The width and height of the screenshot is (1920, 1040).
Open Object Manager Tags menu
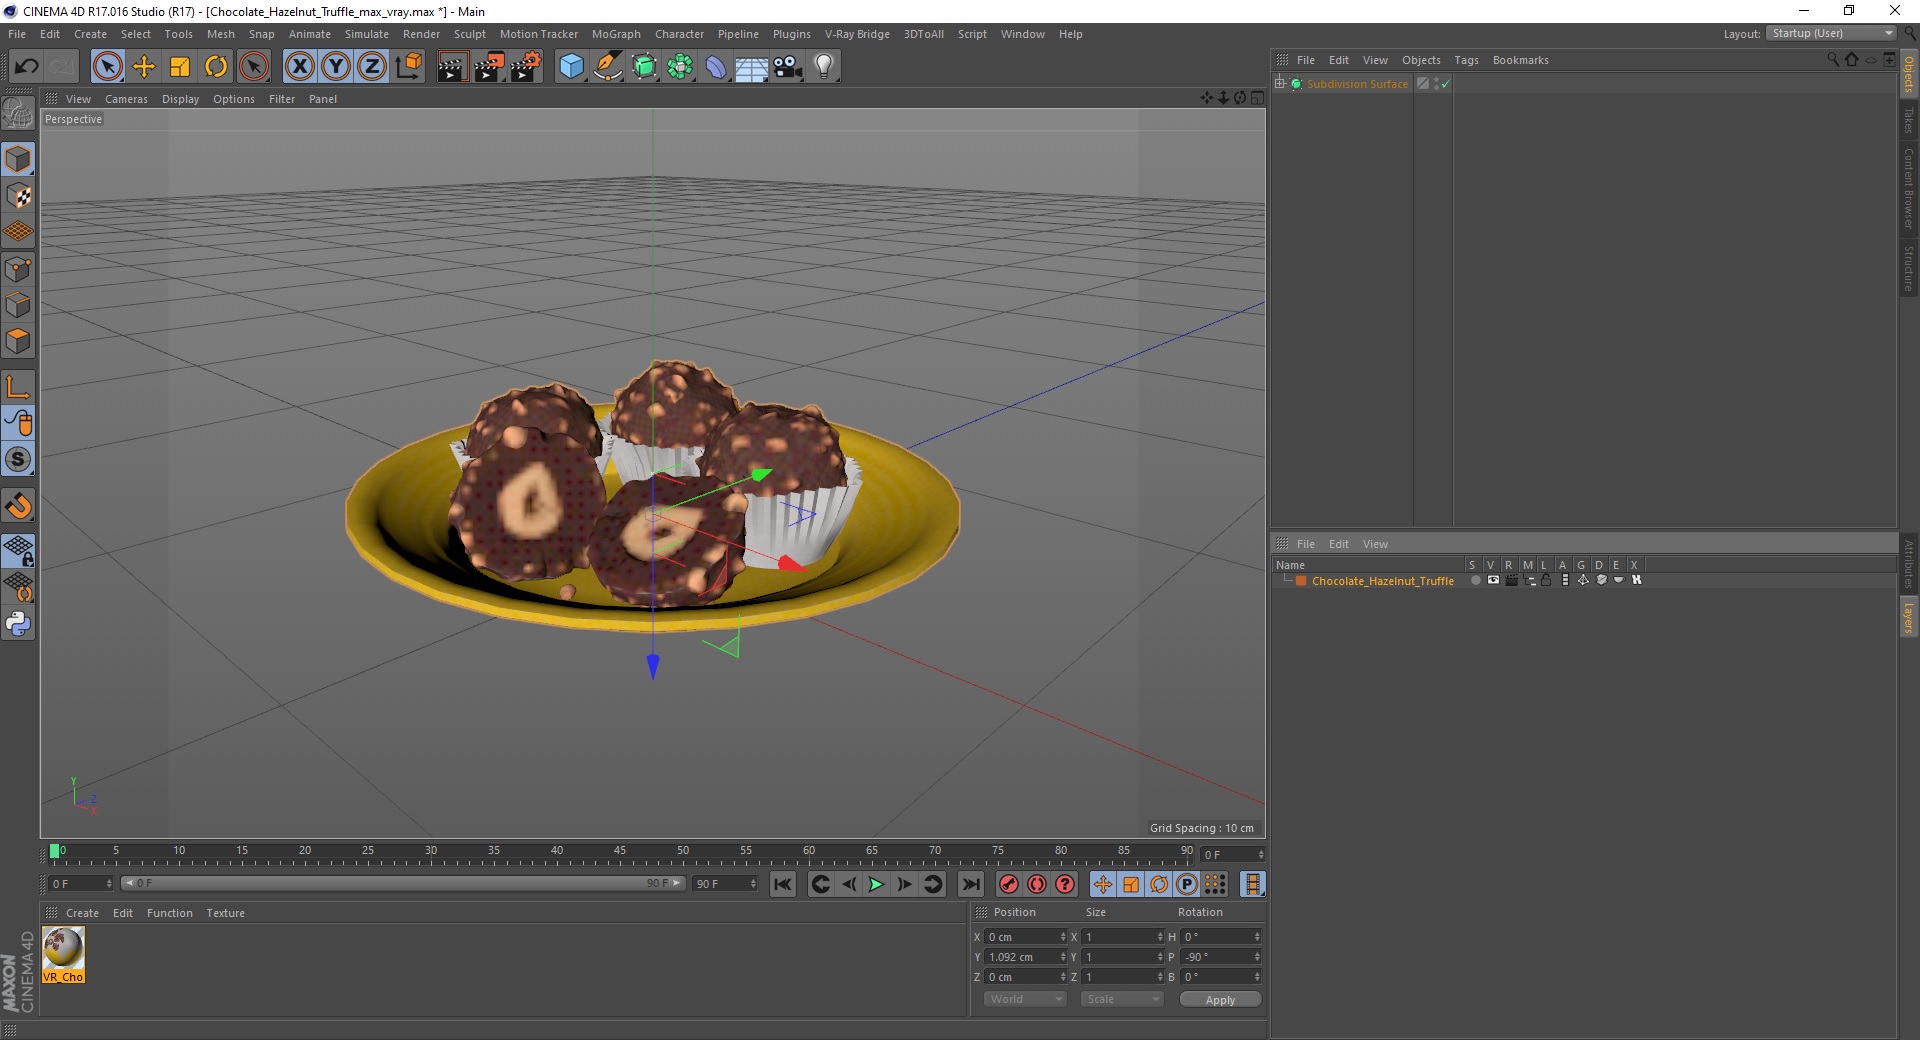point(1466,60)
